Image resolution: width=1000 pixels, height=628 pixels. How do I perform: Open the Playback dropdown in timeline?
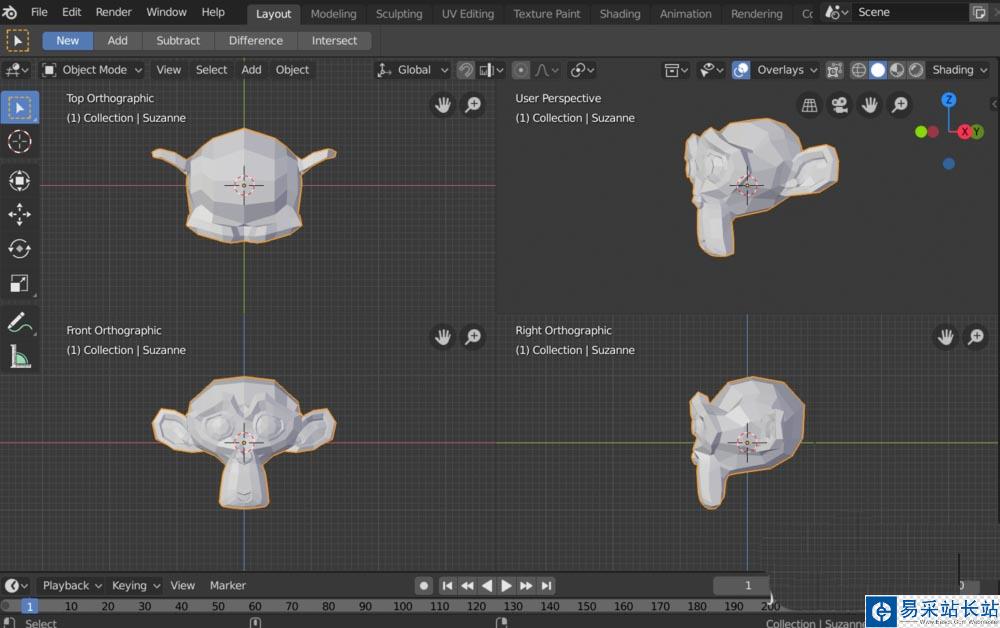(x=71, y=585)
